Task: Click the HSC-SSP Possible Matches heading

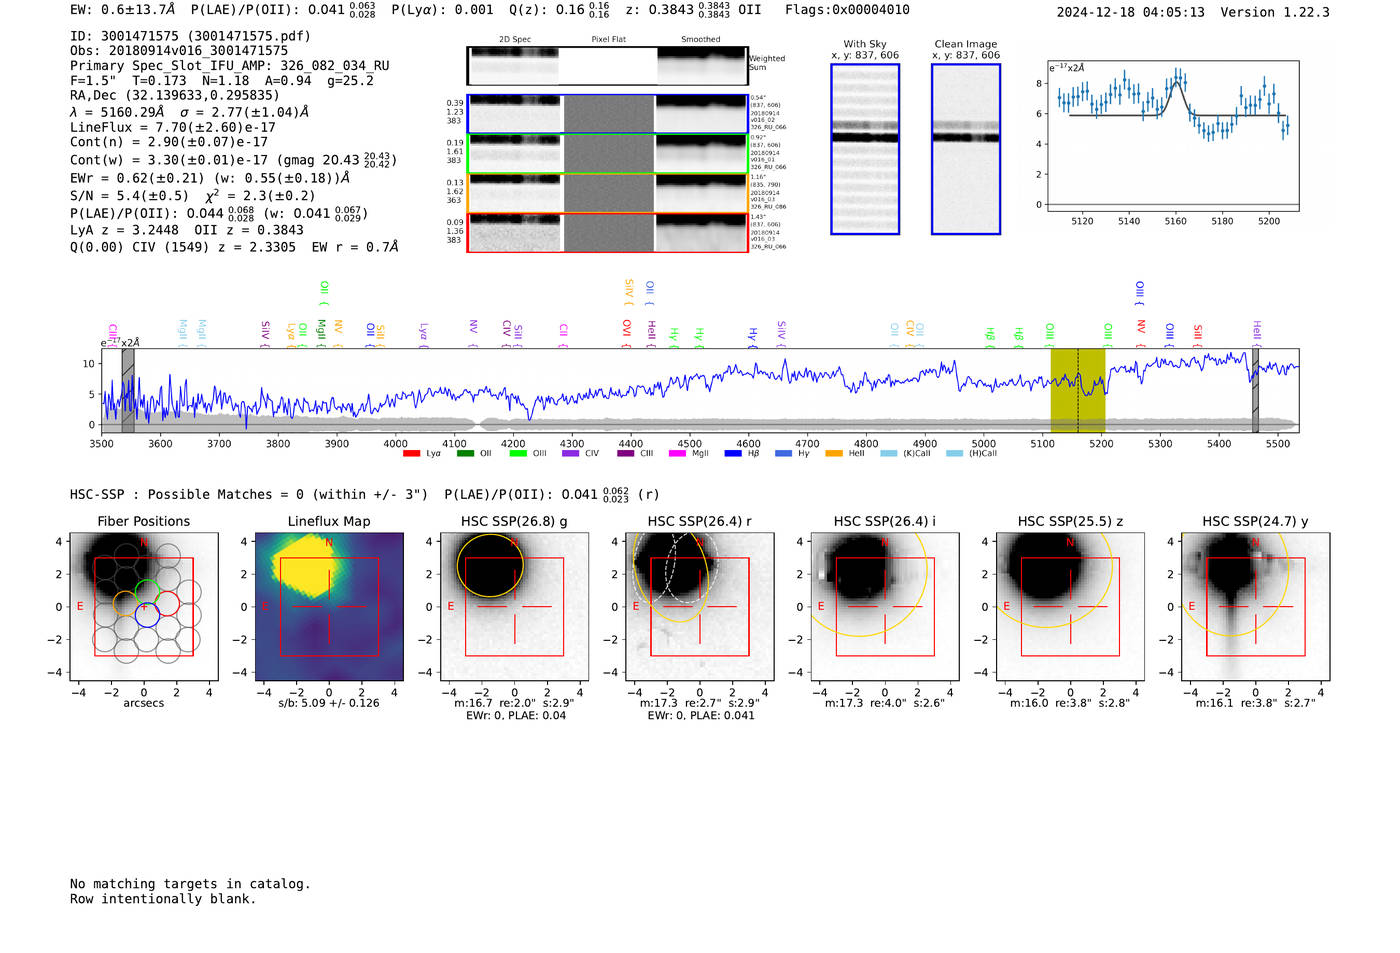Action: (x=249, y=495)
